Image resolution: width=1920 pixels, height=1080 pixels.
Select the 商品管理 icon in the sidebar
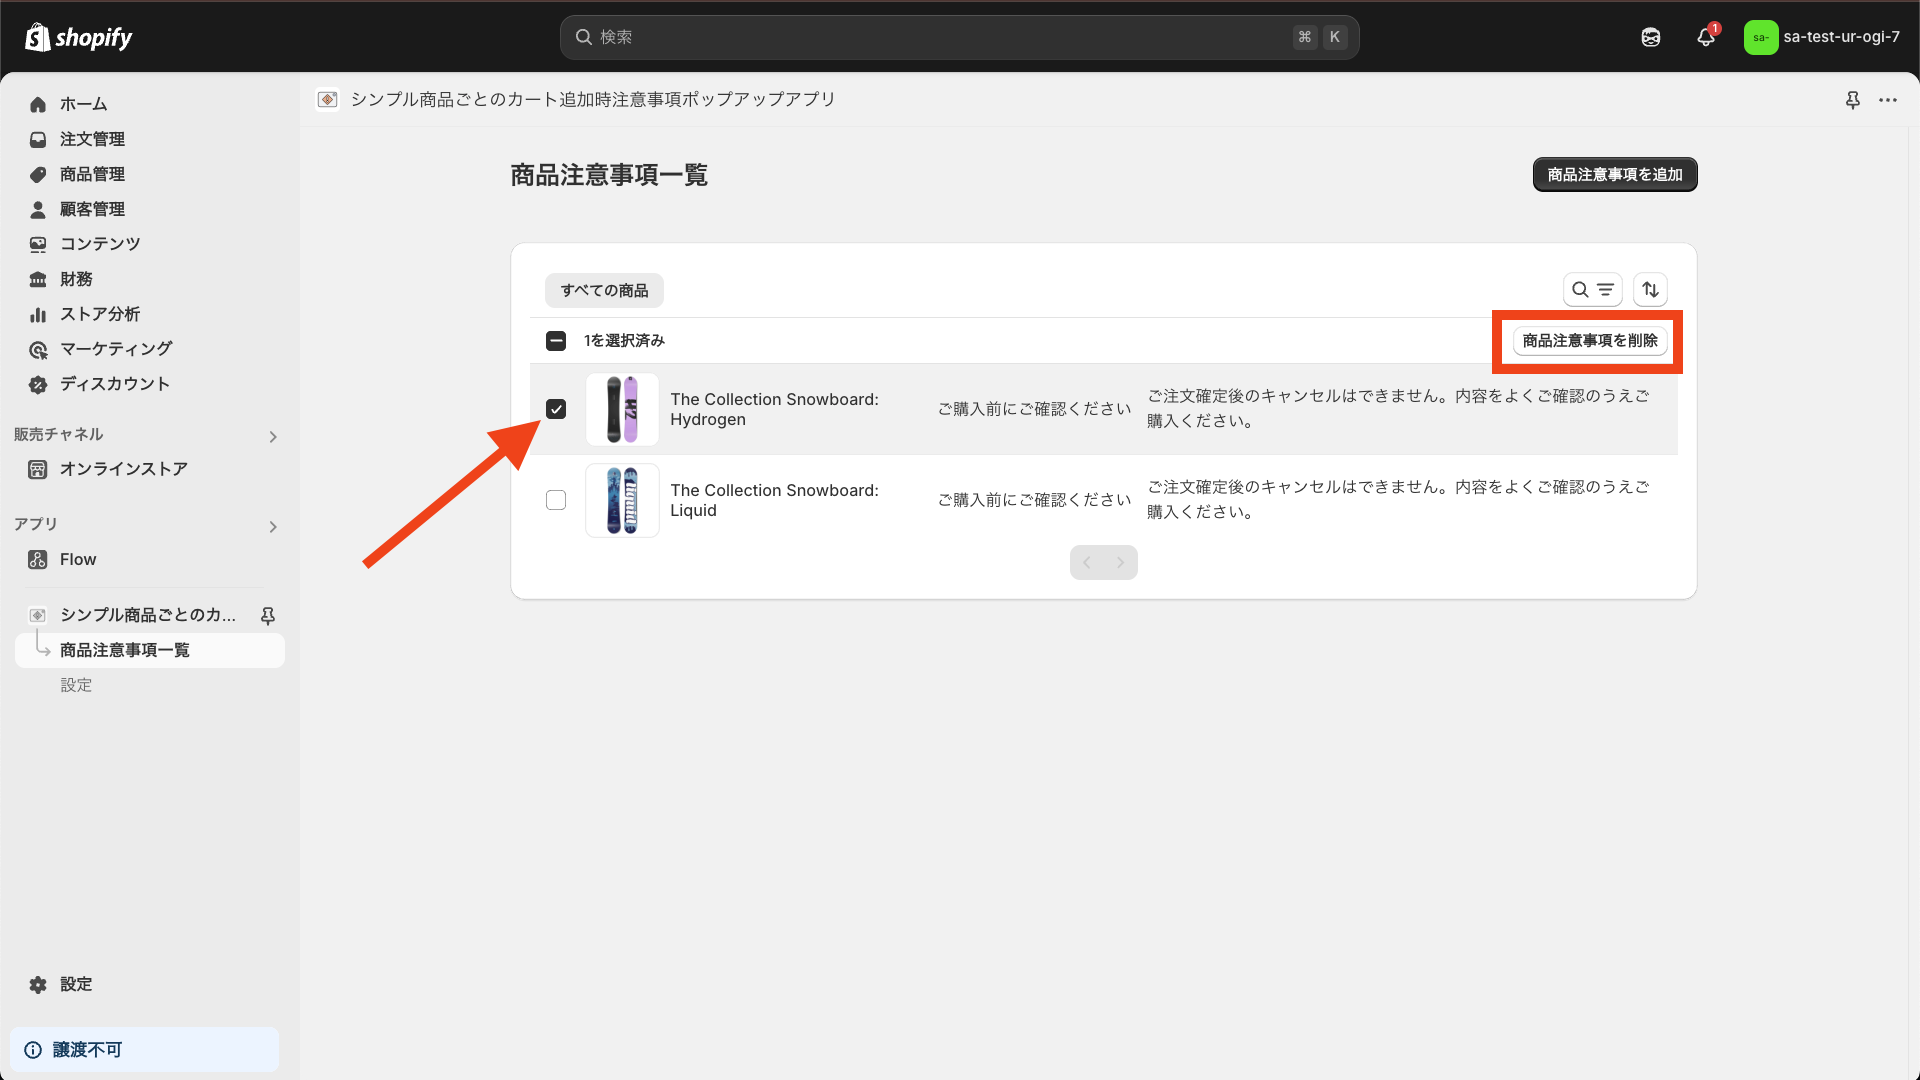(x=37, y=174)
